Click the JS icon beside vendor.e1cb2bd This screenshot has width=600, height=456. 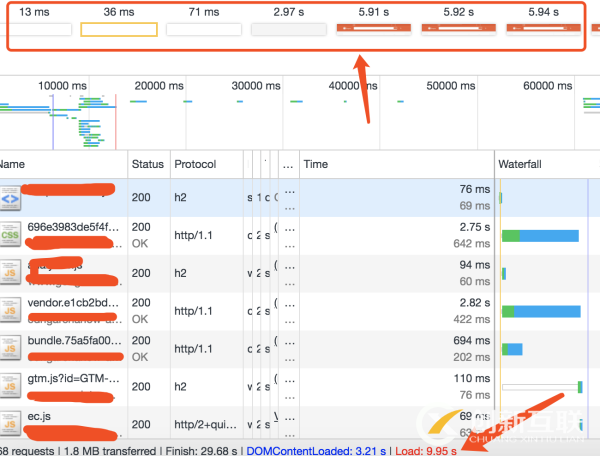tap(9, 311)
